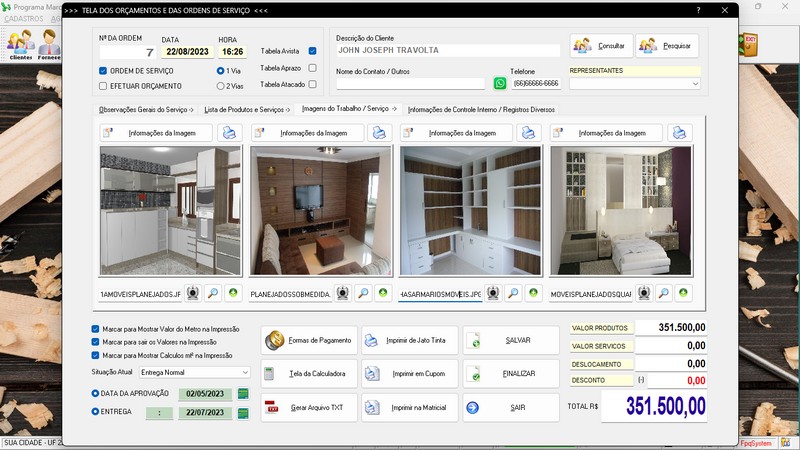Open Formas de Pagamento
Image resolution: width=800 pixels, height=450 pixels.
pyautogui.click(x=309, y=340)
